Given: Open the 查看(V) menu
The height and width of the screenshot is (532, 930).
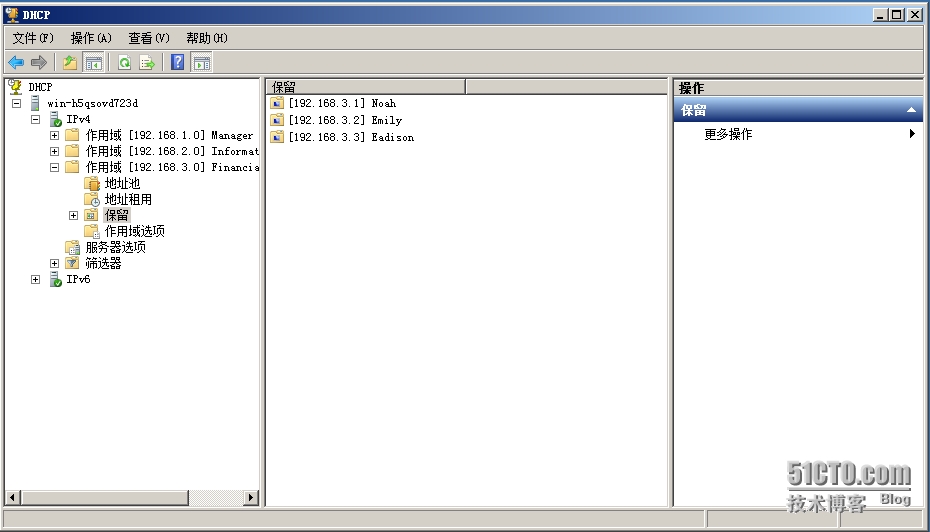Looking at the screenshot, I should [149, 38].
